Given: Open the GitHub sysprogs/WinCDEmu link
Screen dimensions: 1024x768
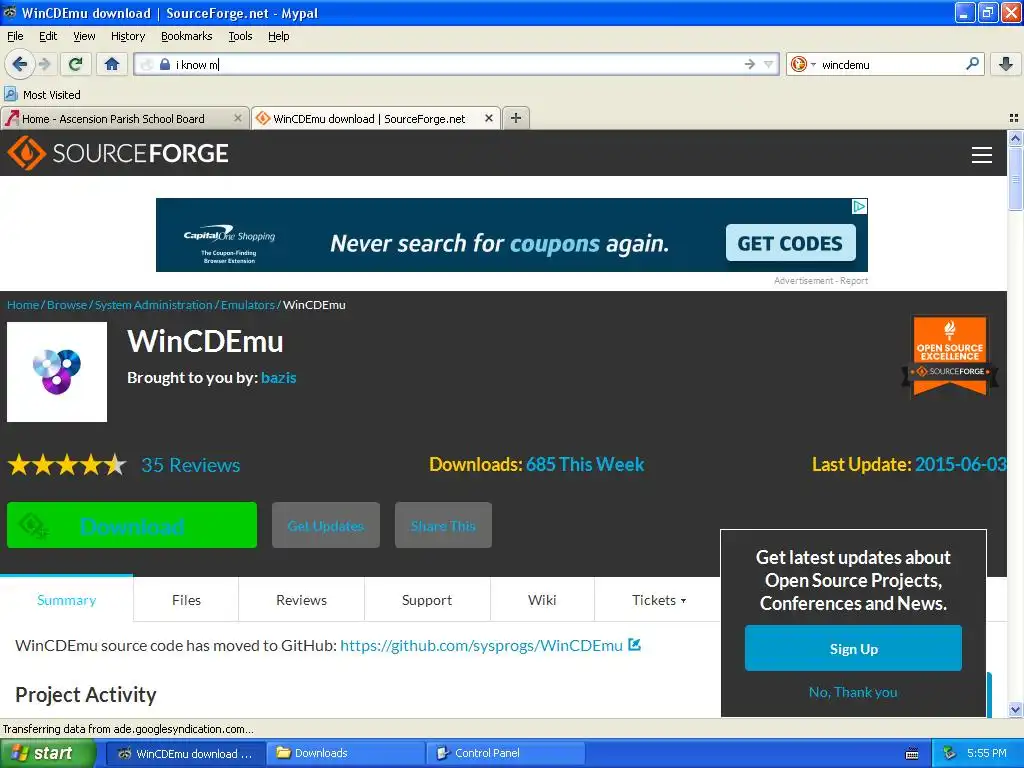Looking at the screenshot, I should tap(481, 645).
